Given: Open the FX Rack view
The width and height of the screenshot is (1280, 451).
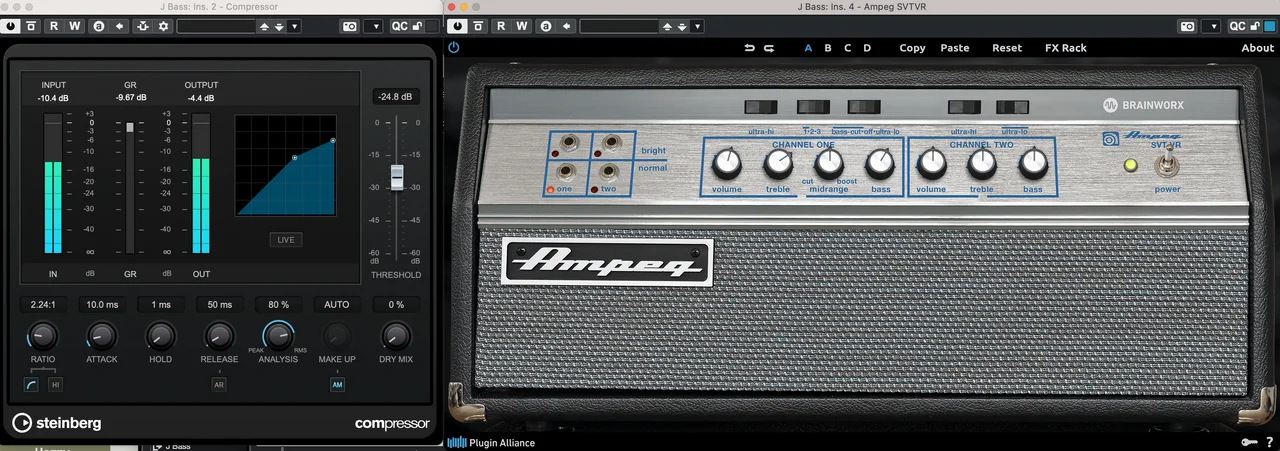Looking at the screenshot, I should coord(1065,48).
